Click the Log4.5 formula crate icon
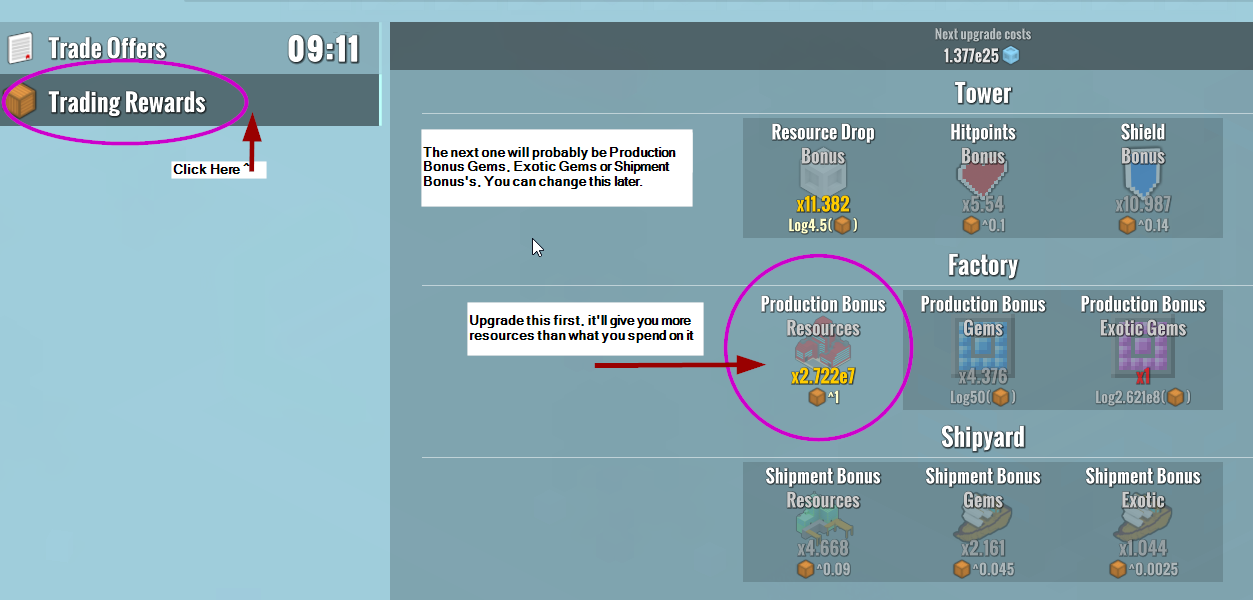The width and height of the screenshot is (1253, 600). pos(842,225)
